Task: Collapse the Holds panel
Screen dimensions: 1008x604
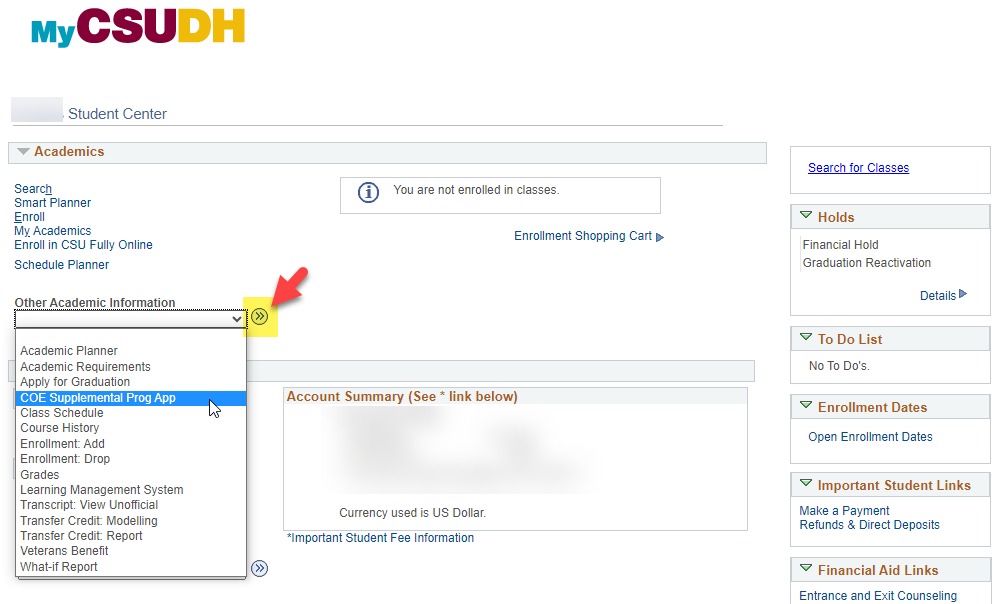Action: point(806,215)
